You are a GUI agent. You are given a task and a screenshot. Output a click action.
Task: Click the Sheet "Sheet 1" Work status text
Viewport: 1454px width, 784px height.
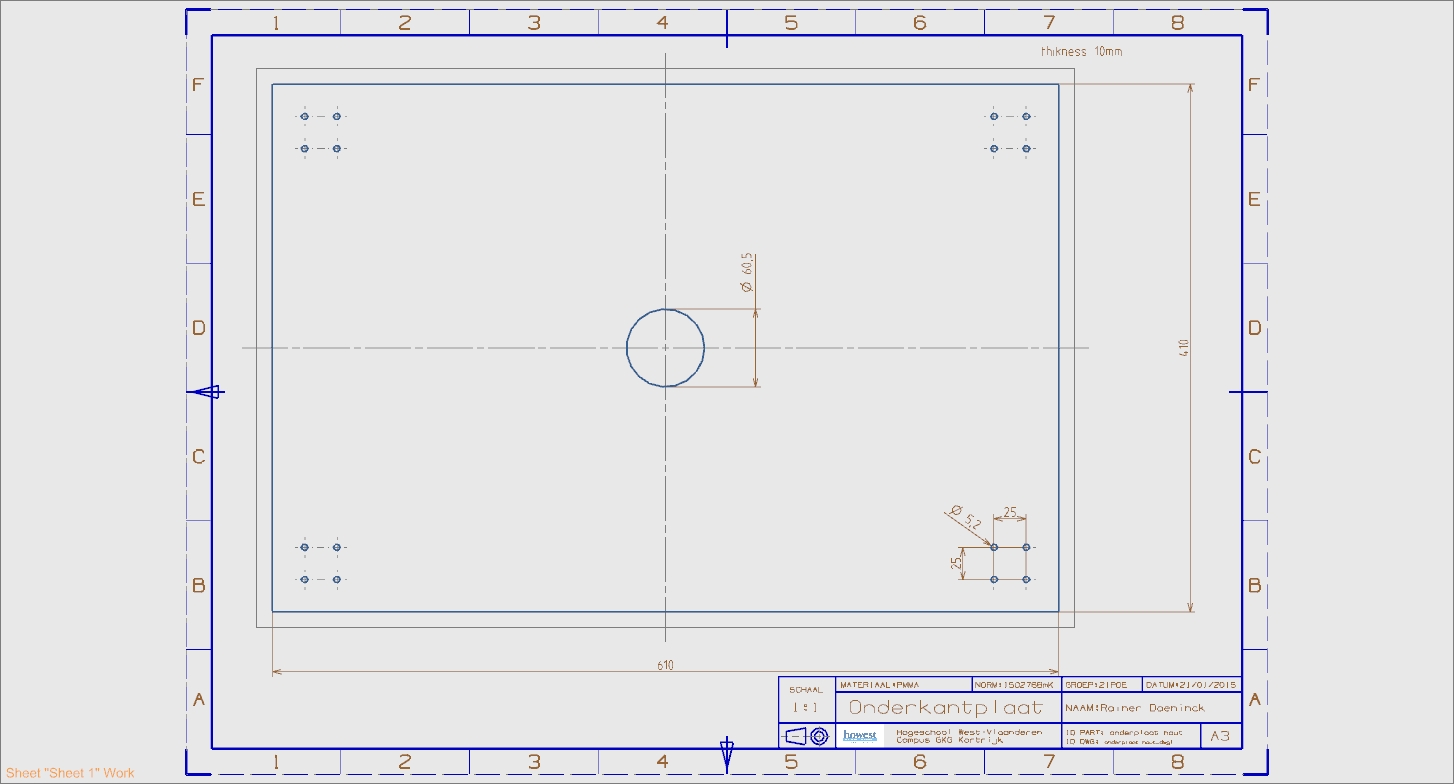(70, 773)
